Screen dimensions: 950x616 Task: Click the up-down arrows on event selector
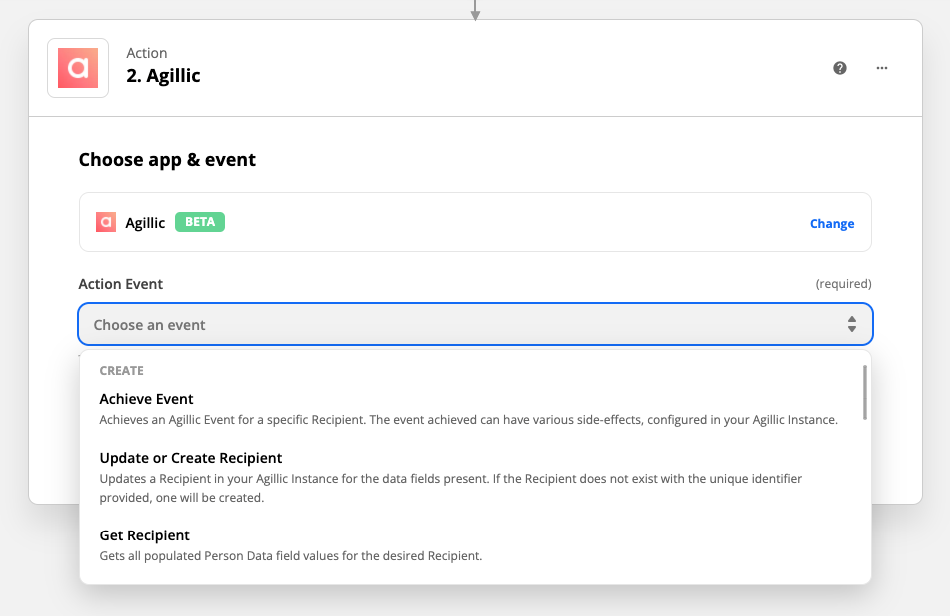click(x=851, y=324)
